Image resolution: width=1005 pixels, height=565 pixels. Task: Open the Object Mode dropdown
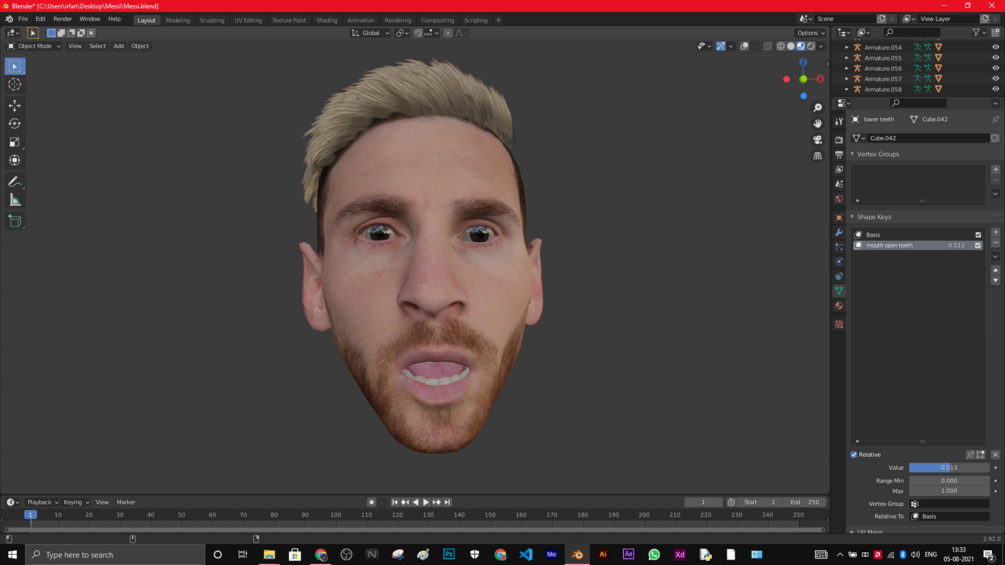pyautogui.click(x=34, y=46)
